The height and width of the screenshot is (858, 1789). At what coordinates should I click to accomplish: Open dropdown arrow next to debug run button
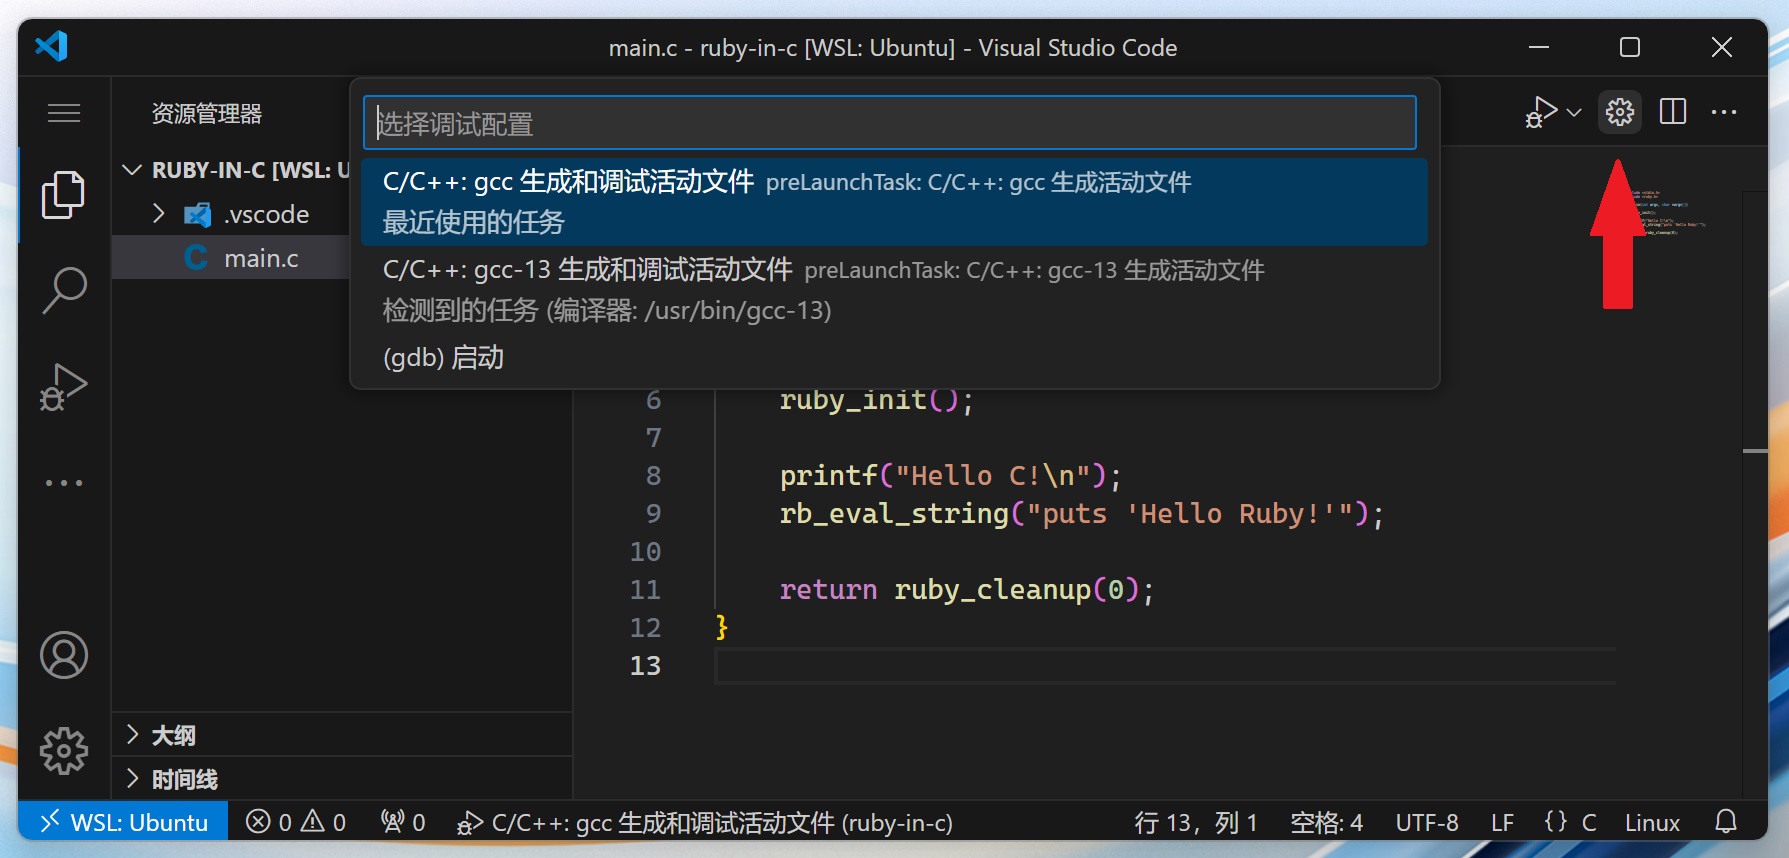pos(1574,112)
